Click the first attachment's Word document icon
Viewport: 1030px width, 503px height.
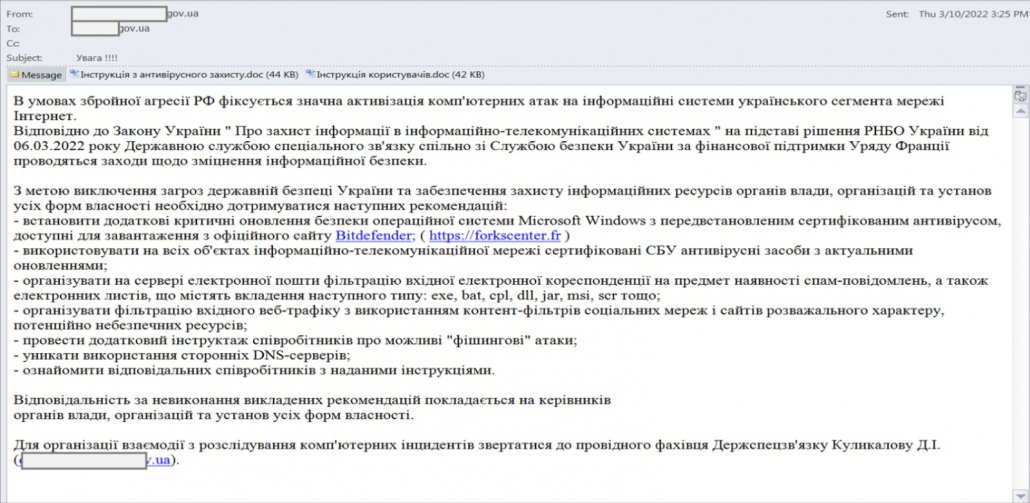[74, 75]
